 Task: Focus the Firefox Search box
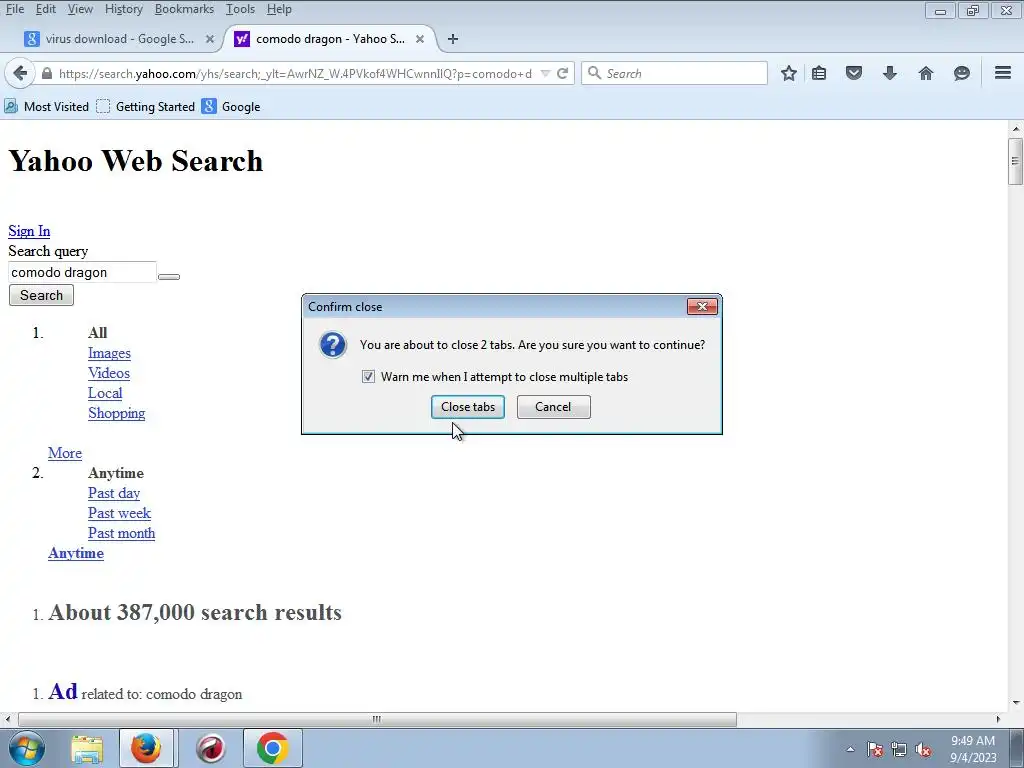pyautogui.click(x=674, y=73)
